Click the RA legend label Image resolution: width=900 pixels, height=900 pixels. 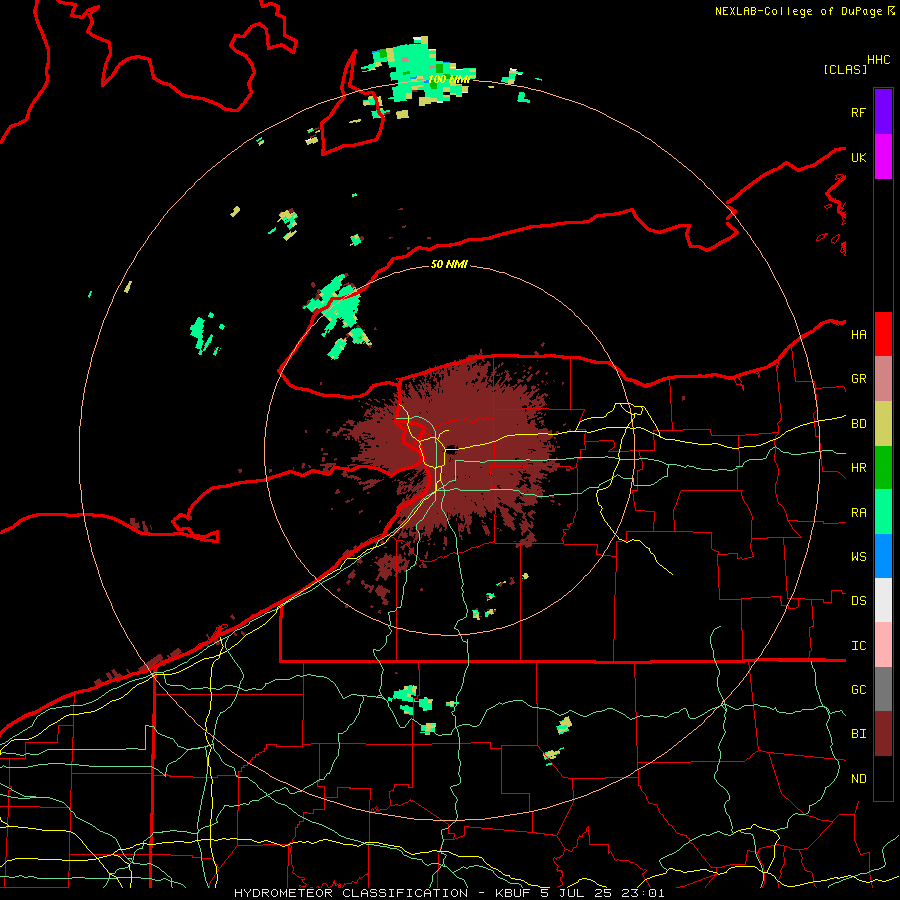tap(858, 512)
